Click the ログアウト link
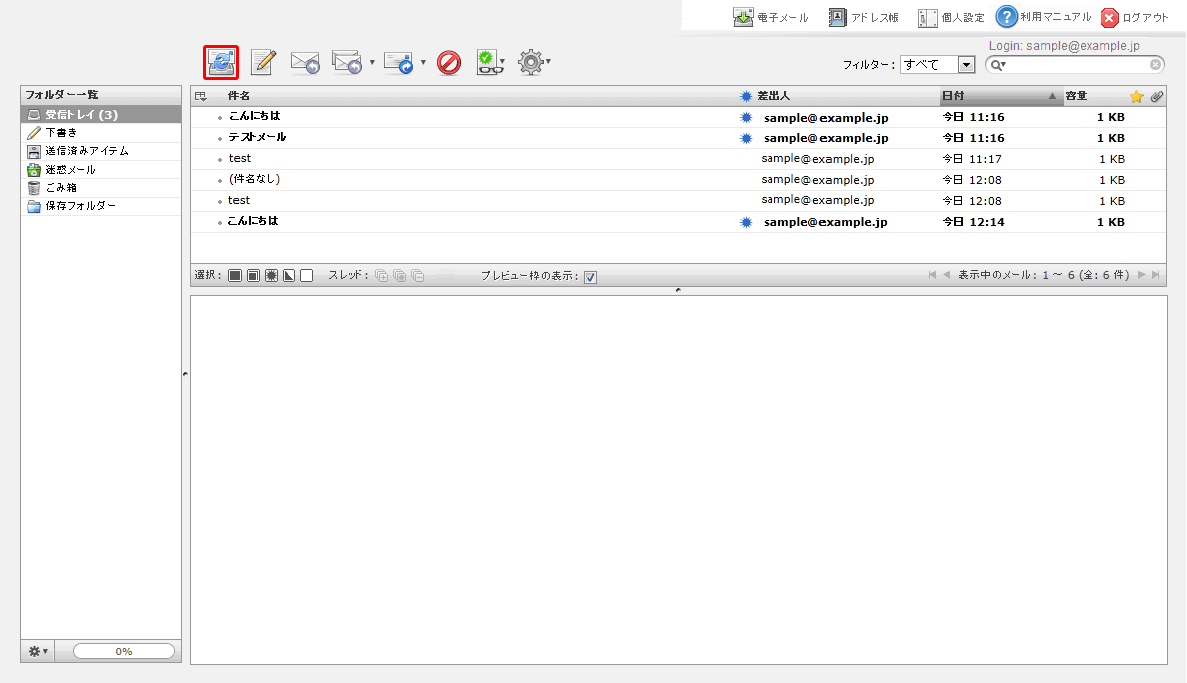 tap(1135, 18)
